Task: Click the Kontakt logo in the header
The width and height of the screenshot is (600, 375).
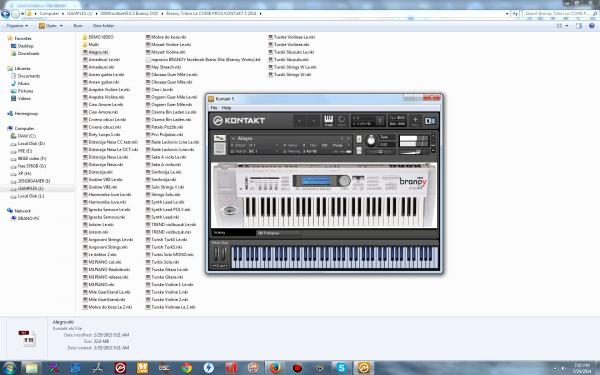Action: coord(239,121)
